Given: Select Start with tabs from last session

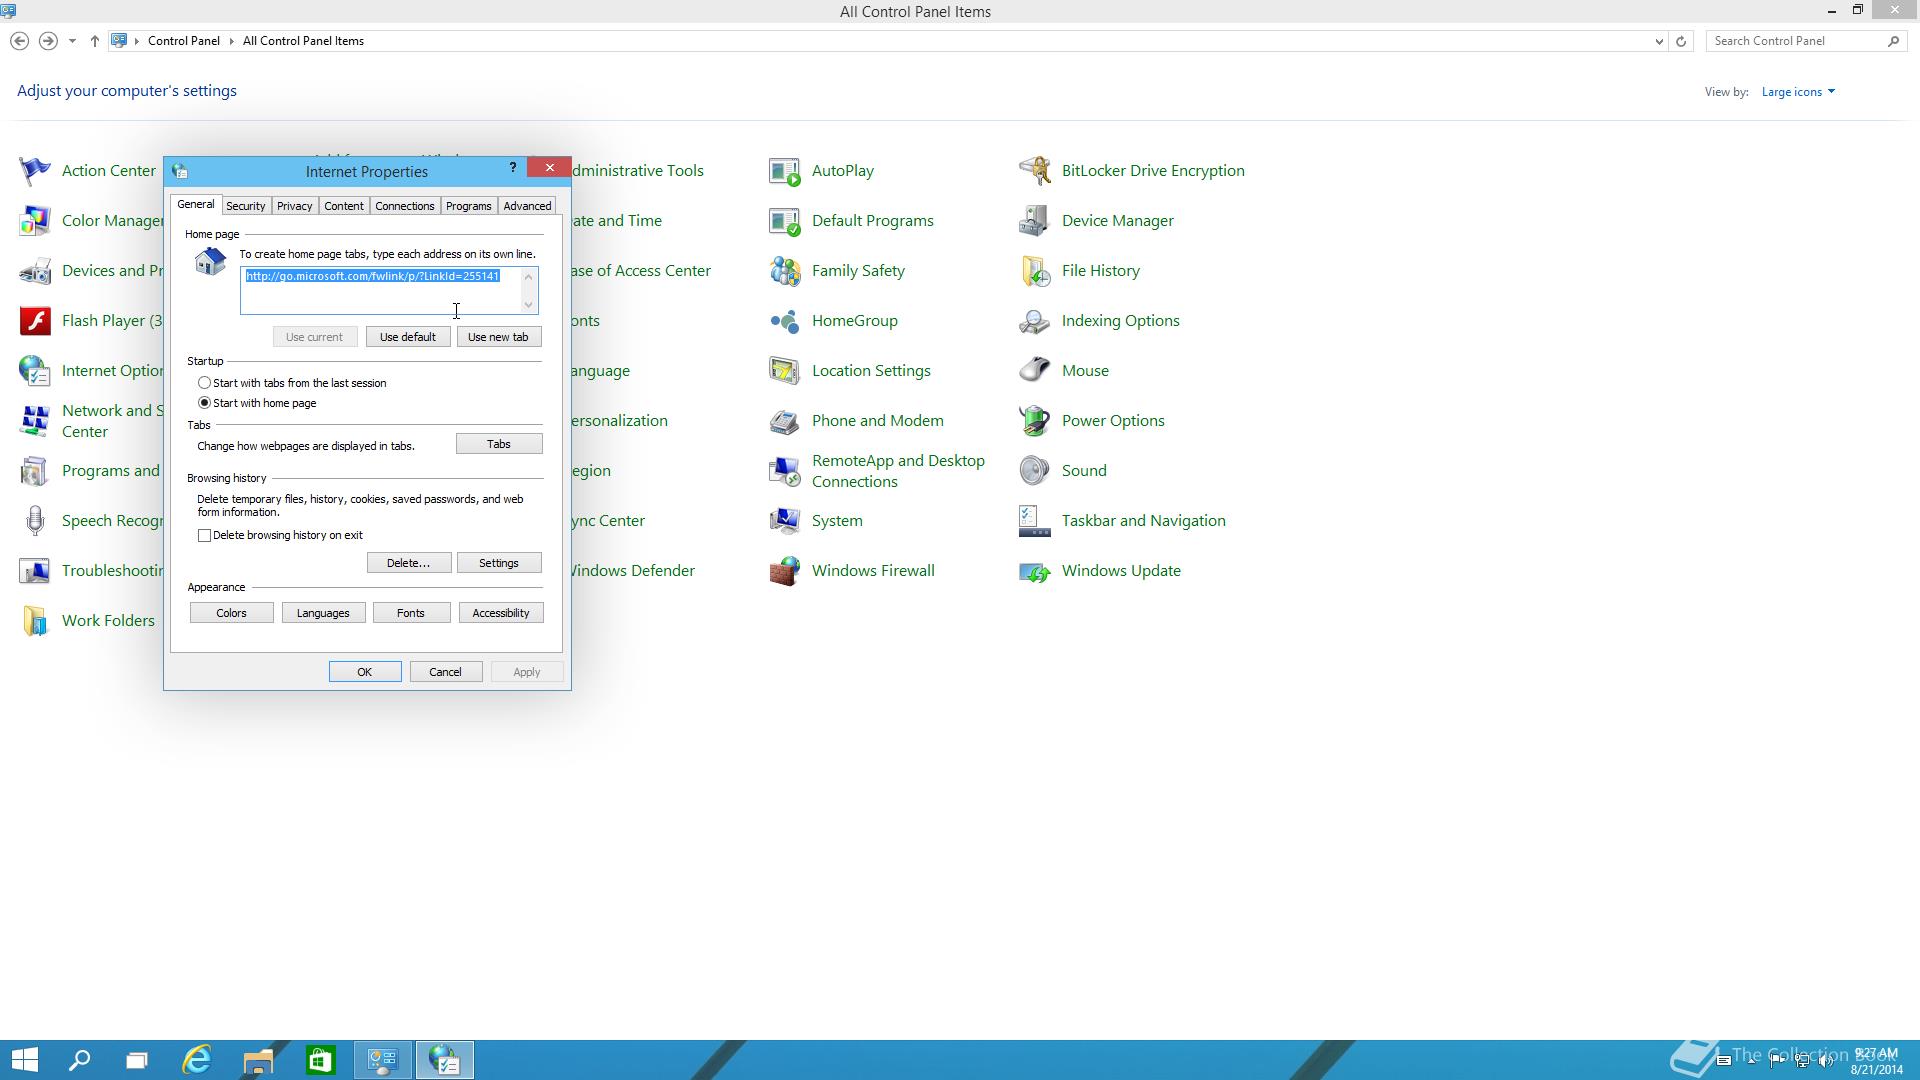Looking at the screenshot, I should [204, 383].
